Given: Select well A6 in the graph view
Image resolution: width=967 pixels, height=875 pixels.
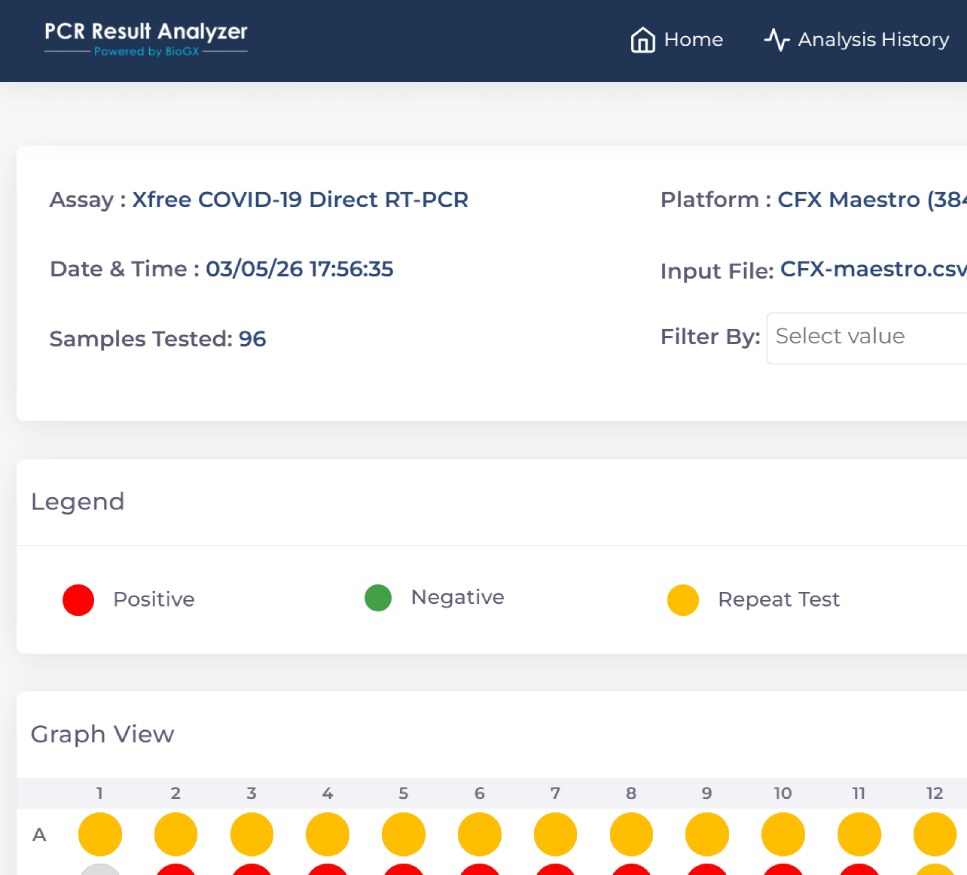Looking at the screenshot, I should pos(480,834).
